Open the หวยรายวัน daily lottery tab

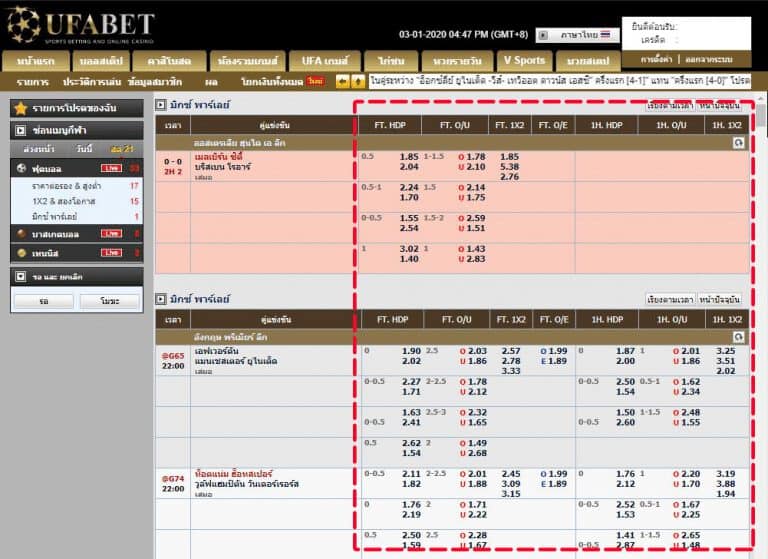pyautogui.click(x=457, y=61)
